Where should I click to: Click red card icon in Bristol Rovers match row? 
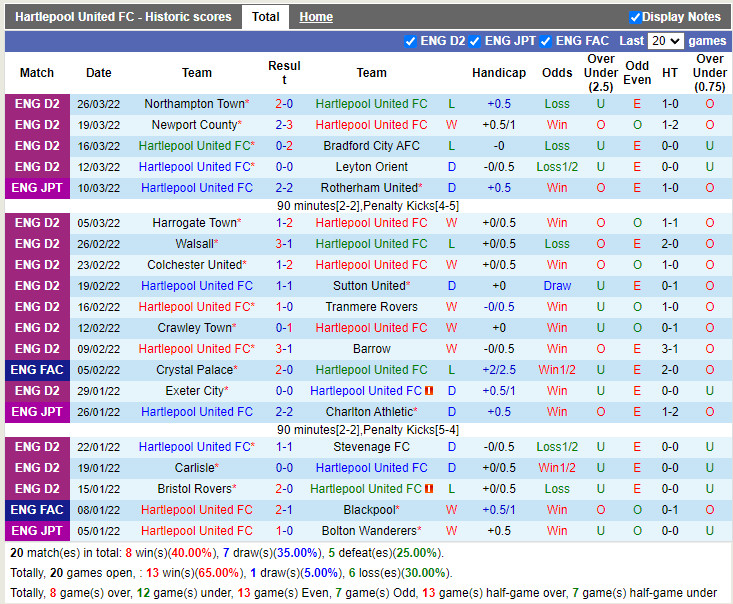[428, 489]
